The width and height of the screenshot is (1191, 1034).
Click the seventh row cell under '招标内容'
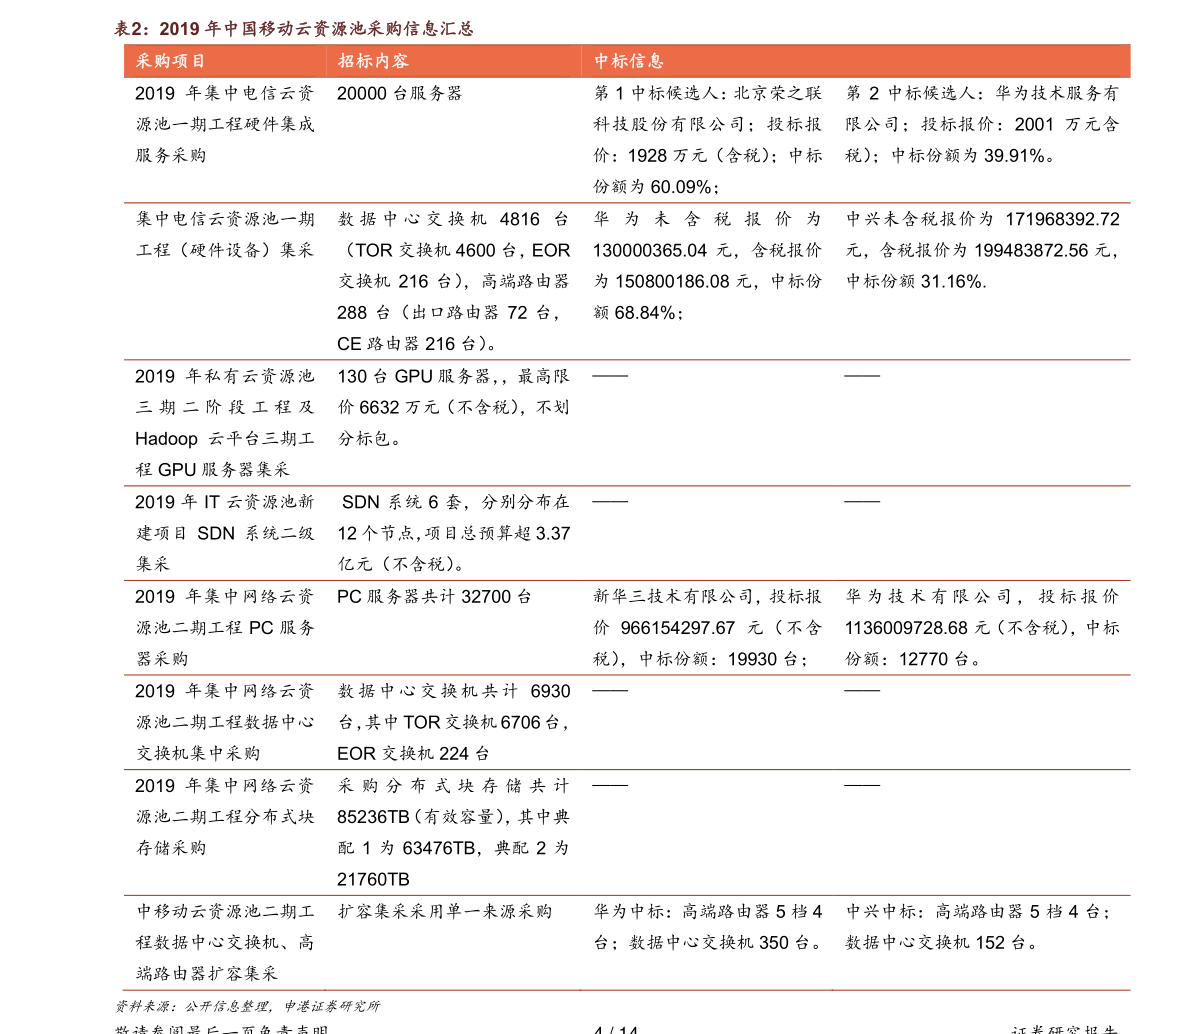(460, 833)
